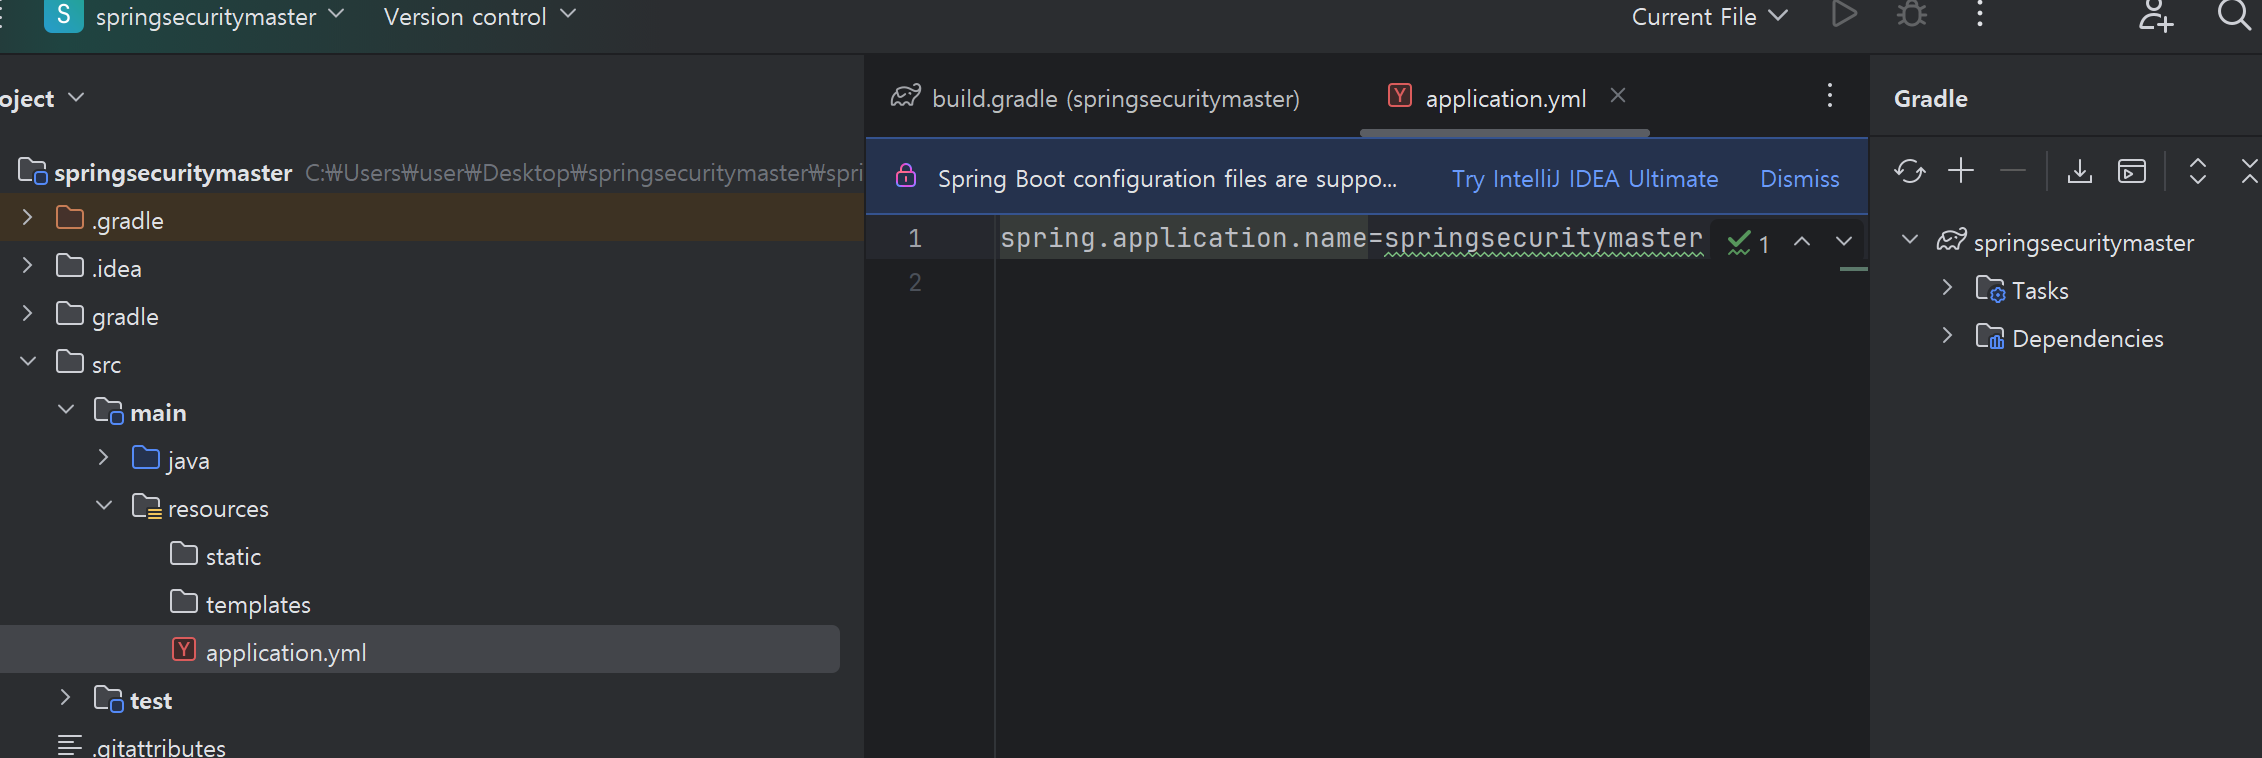This screenshot has height=758, width=2262.
Task: Go to next highlighted problem arrow
Action: [1844, 241]
